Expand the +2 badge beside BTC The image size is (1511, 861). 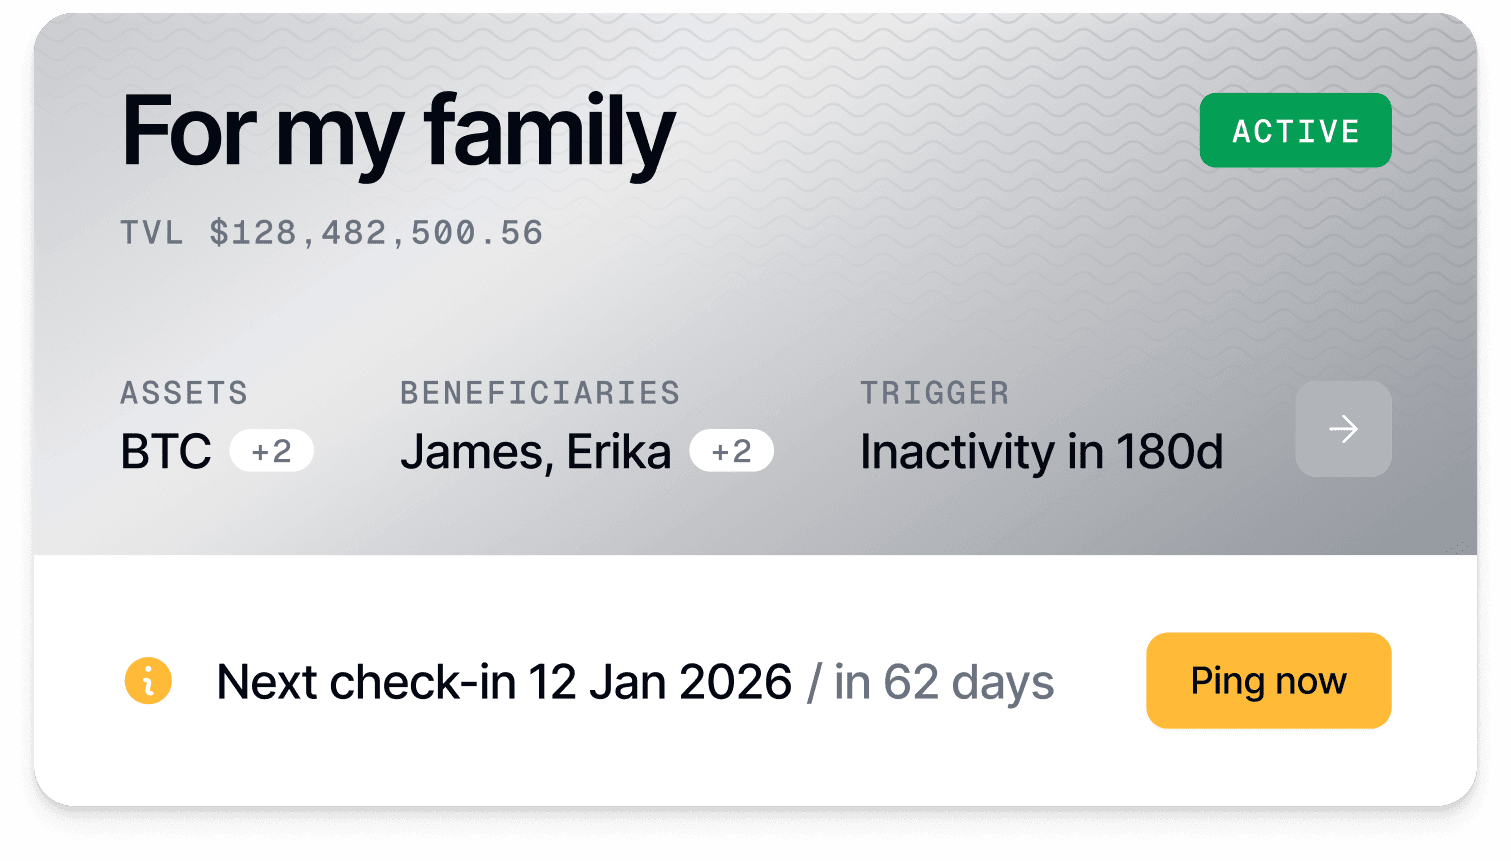tap(271, 451)
